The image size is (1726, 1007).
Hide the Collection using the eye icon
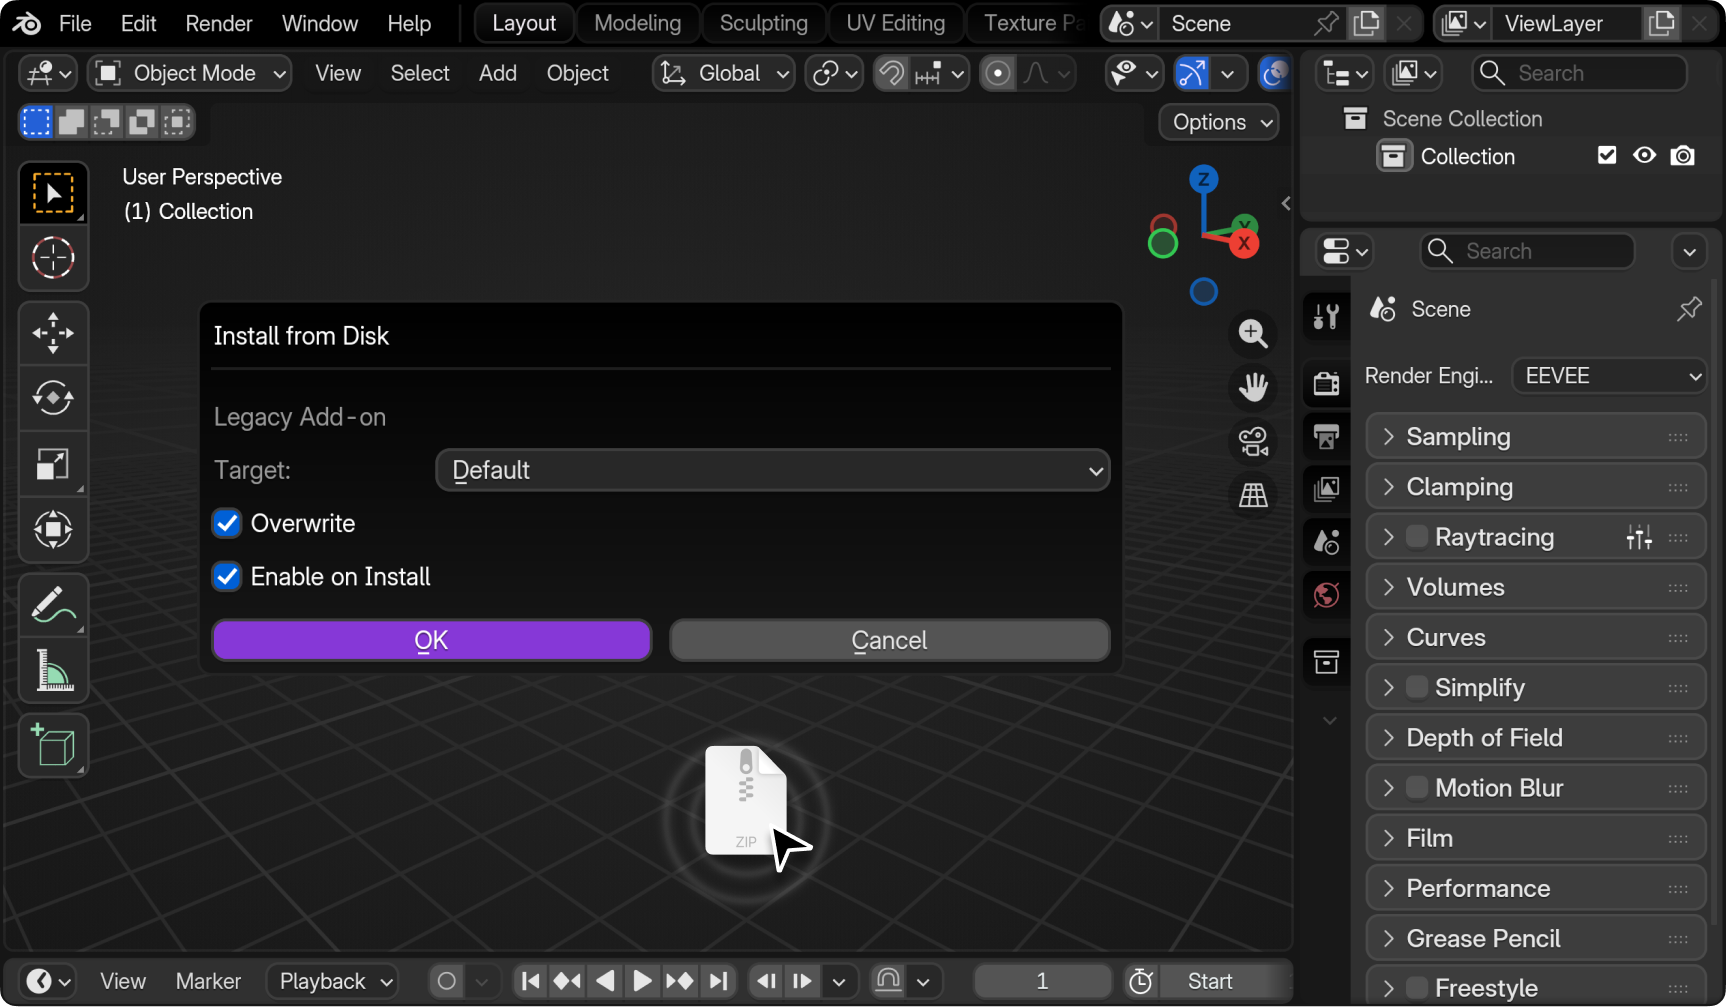[1644, 155]
